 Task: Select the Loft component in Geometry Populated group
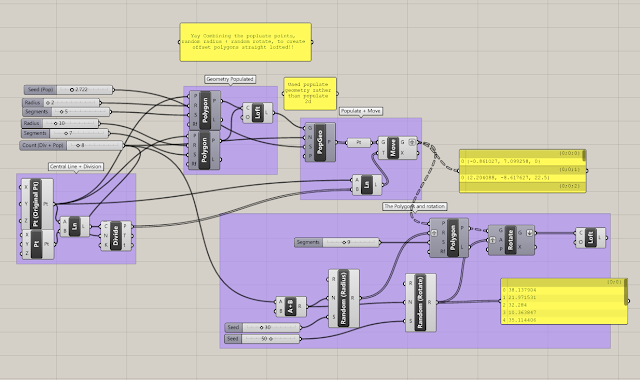(x=258, y=113)
